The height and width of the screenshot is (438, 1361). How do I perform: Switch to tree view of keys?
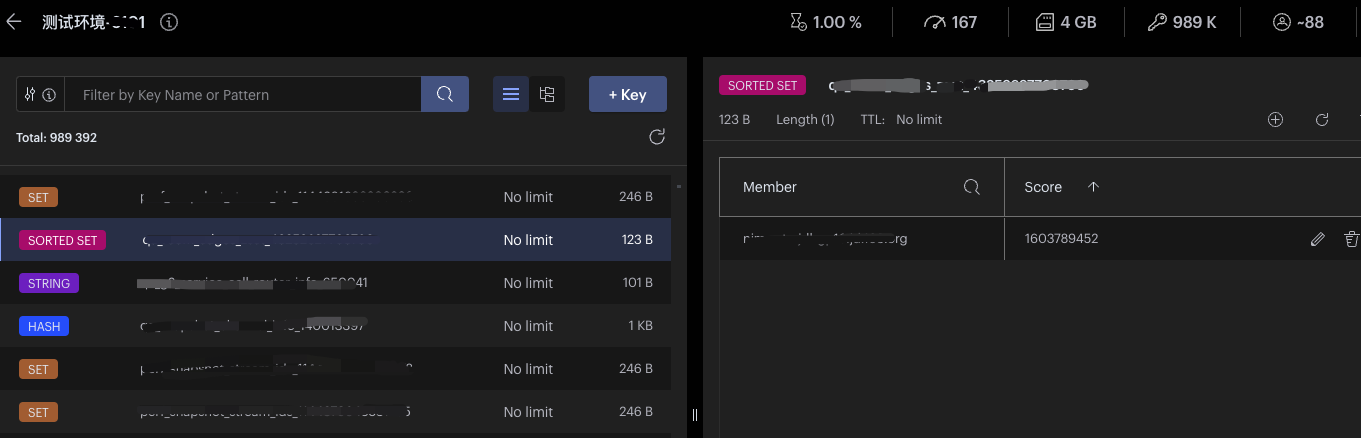point(547,95)
